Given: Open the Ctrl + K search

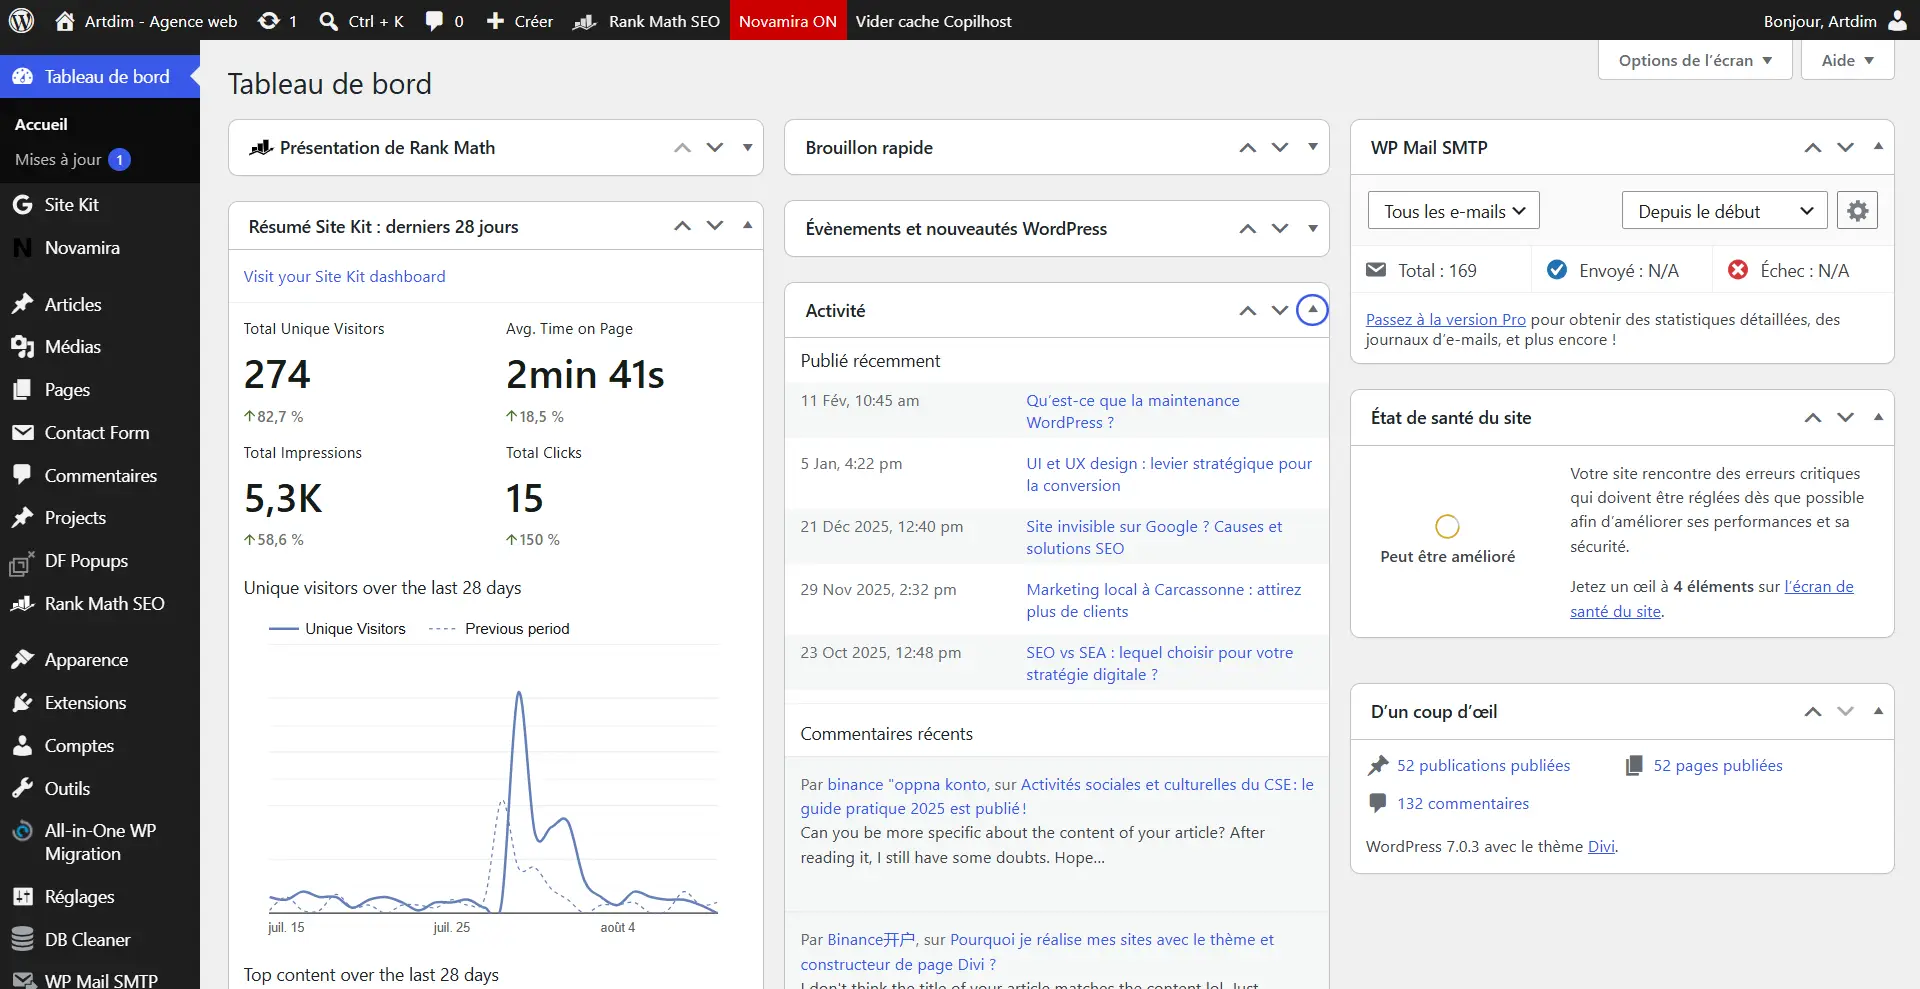Looking at the screenshot, I should point(361,21).
